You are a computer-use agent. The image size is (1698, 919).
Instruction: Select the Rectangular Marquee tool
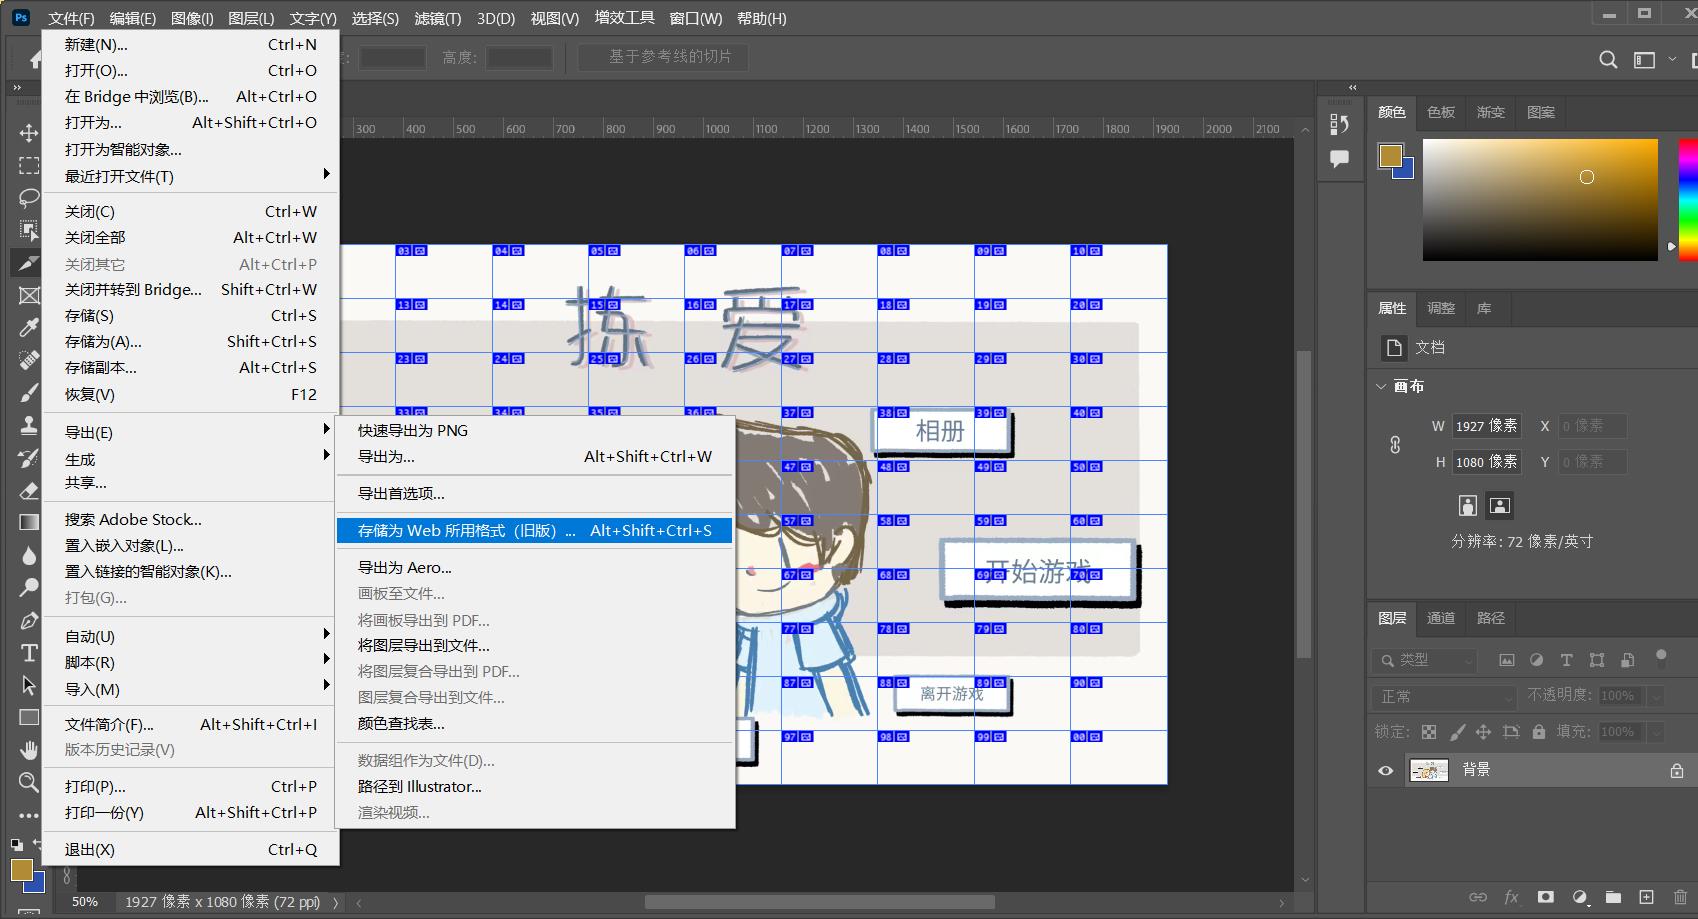click(x=29, y=165)
